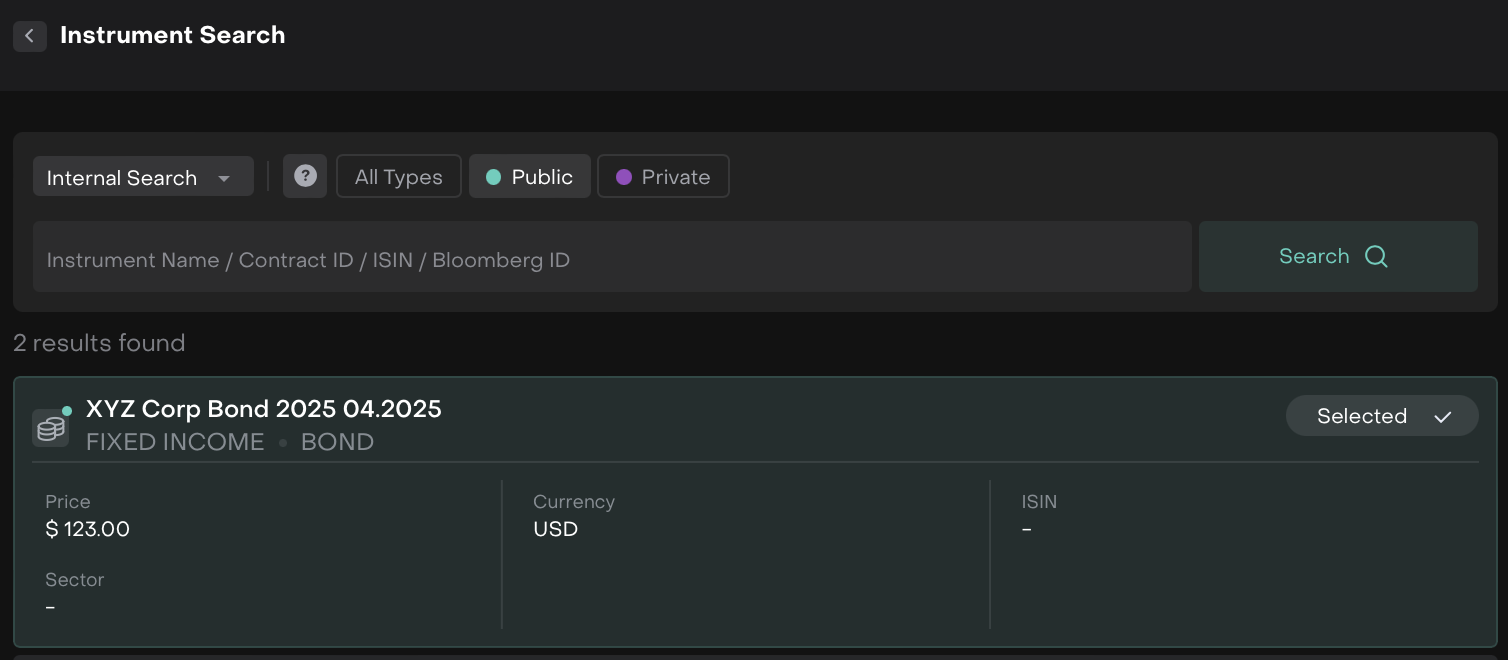Image resolution: width=1508 pixels, height=660 pixels.
Task: Click the Instrument Search page heading
Action: coord(172,35)
